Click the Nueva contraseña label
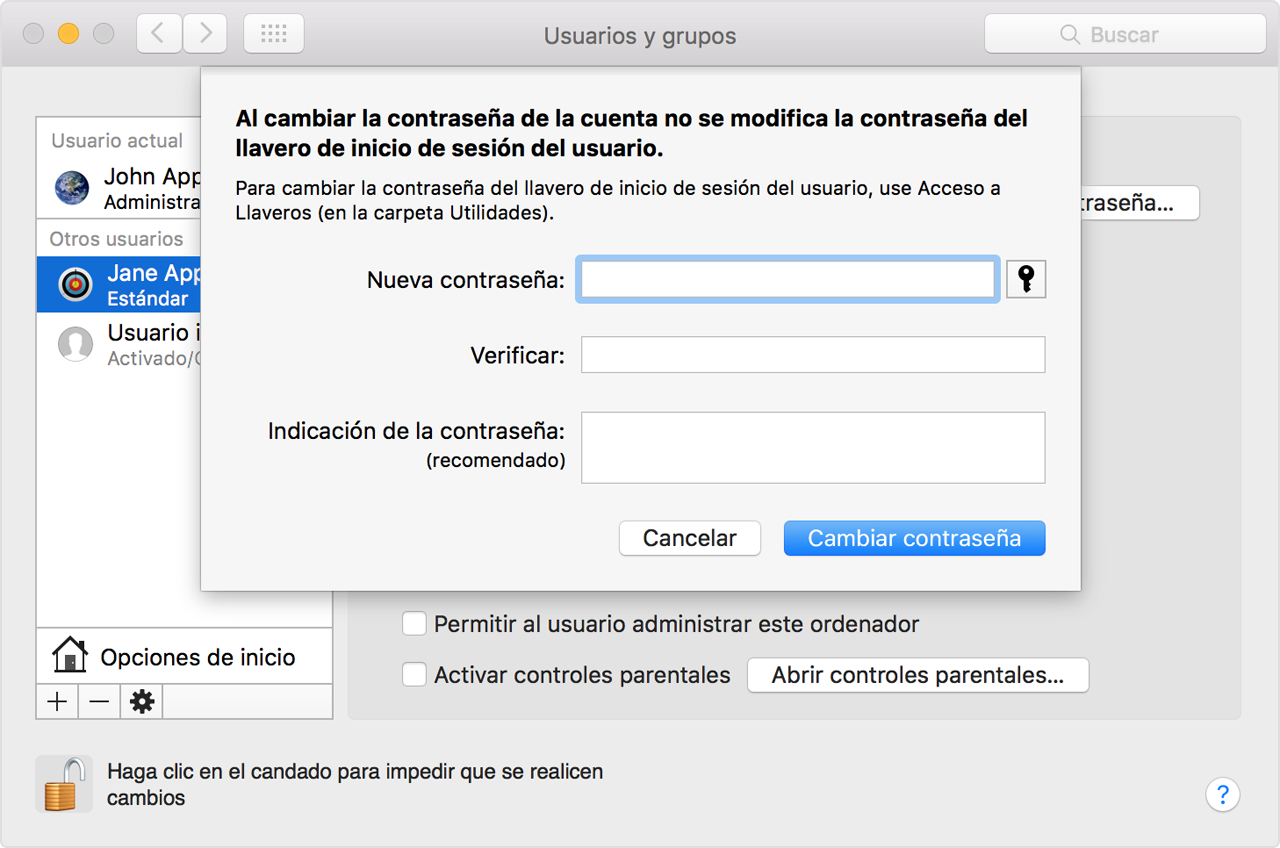Viewport: 1280px width, 848px height. pos(466,280)
